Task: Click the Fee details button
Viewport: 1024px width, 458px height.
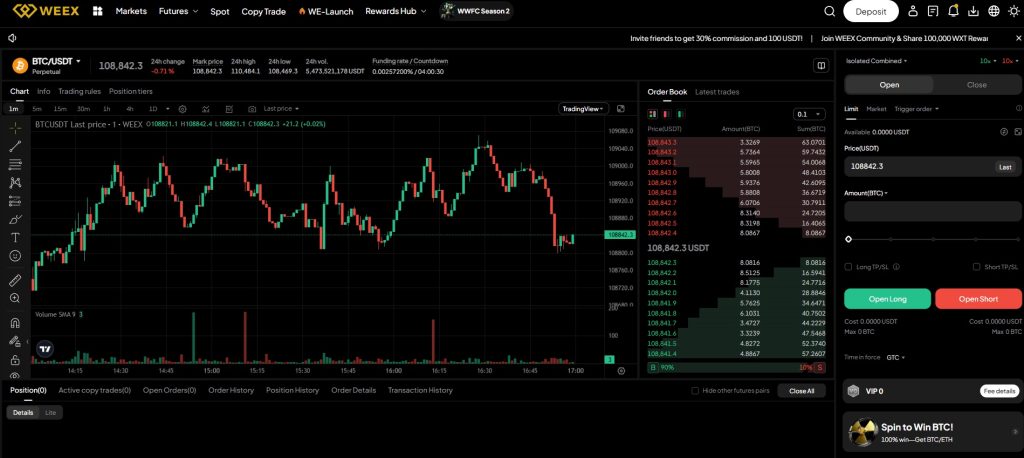Action: [x=999, y=391]
